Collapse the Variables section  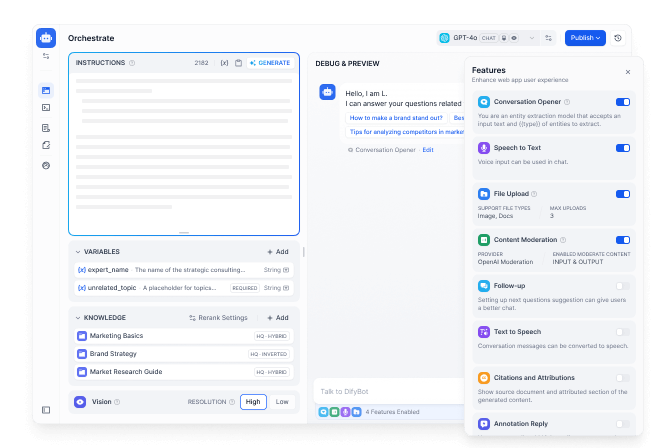[x=77, y=252]
